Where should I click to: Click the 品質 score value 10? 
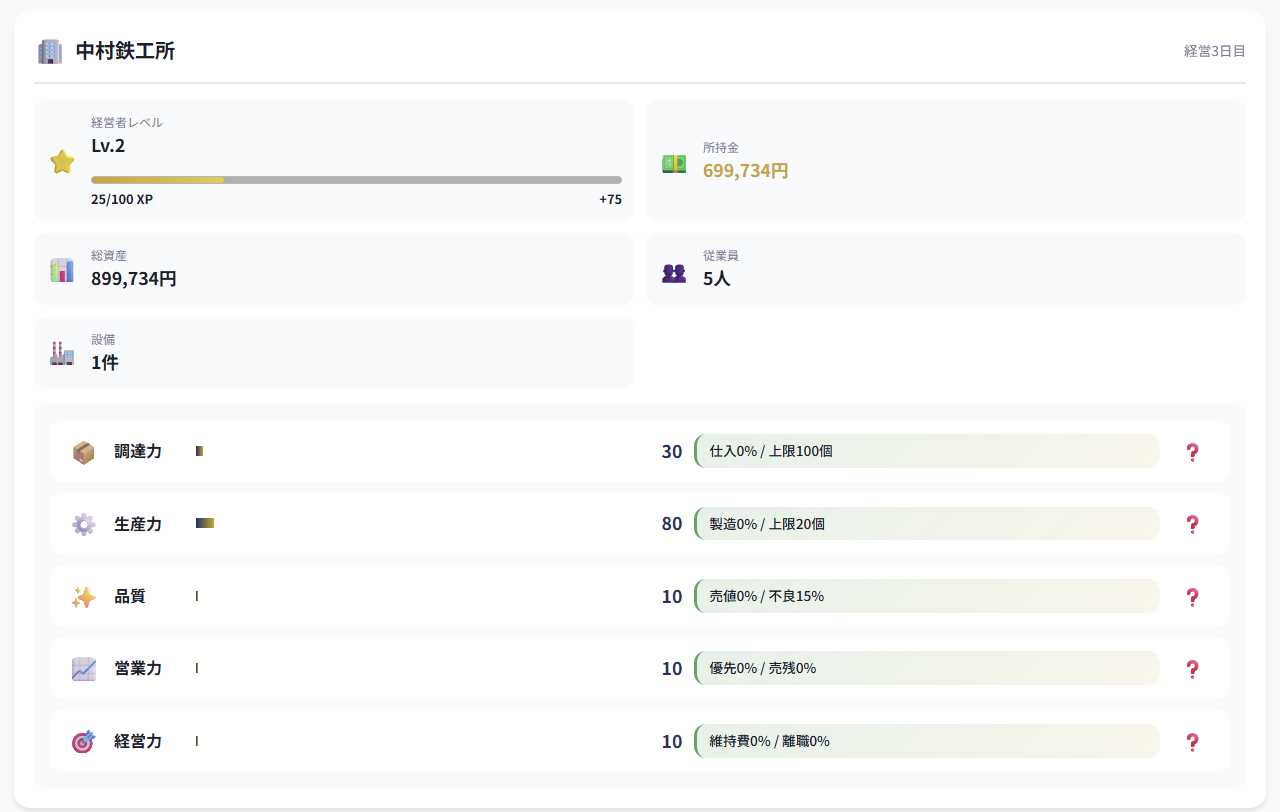click(672, 597)
